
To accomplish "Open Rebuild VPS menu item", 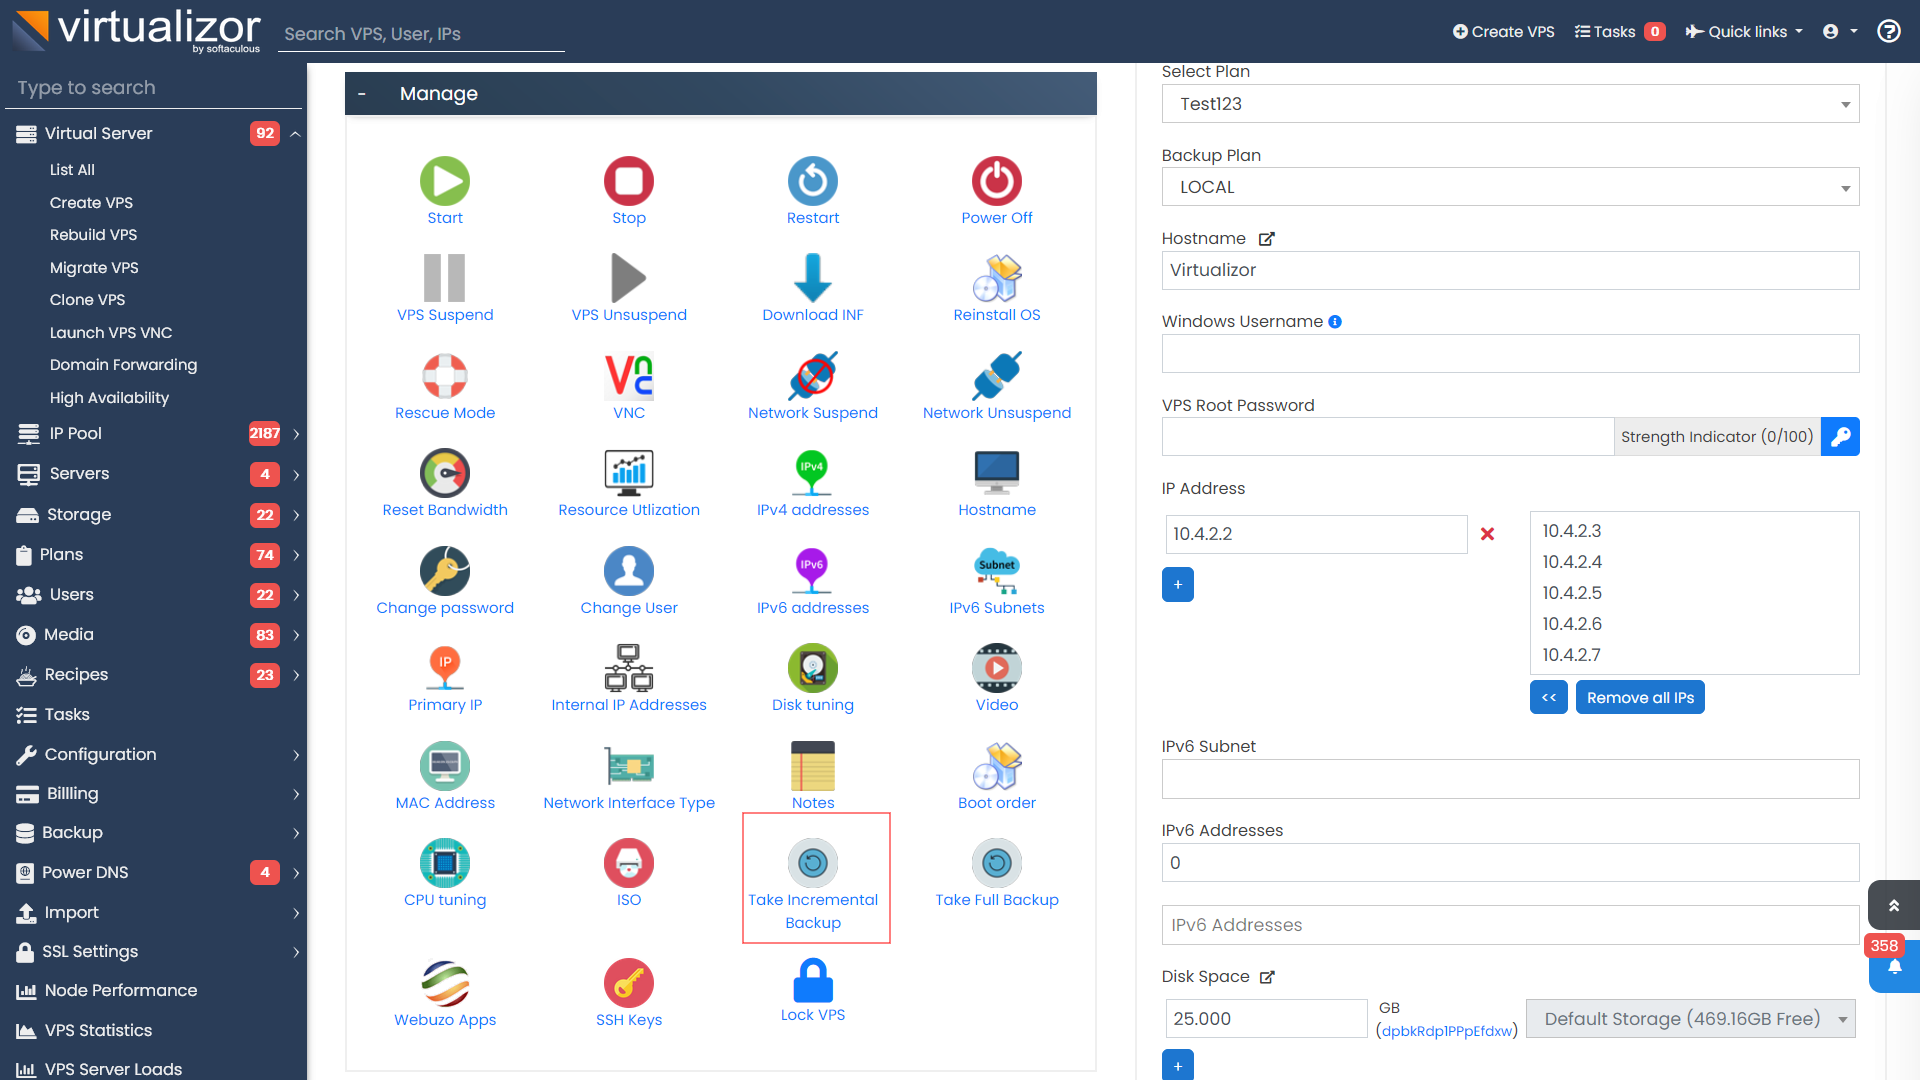I will [93, 235].
